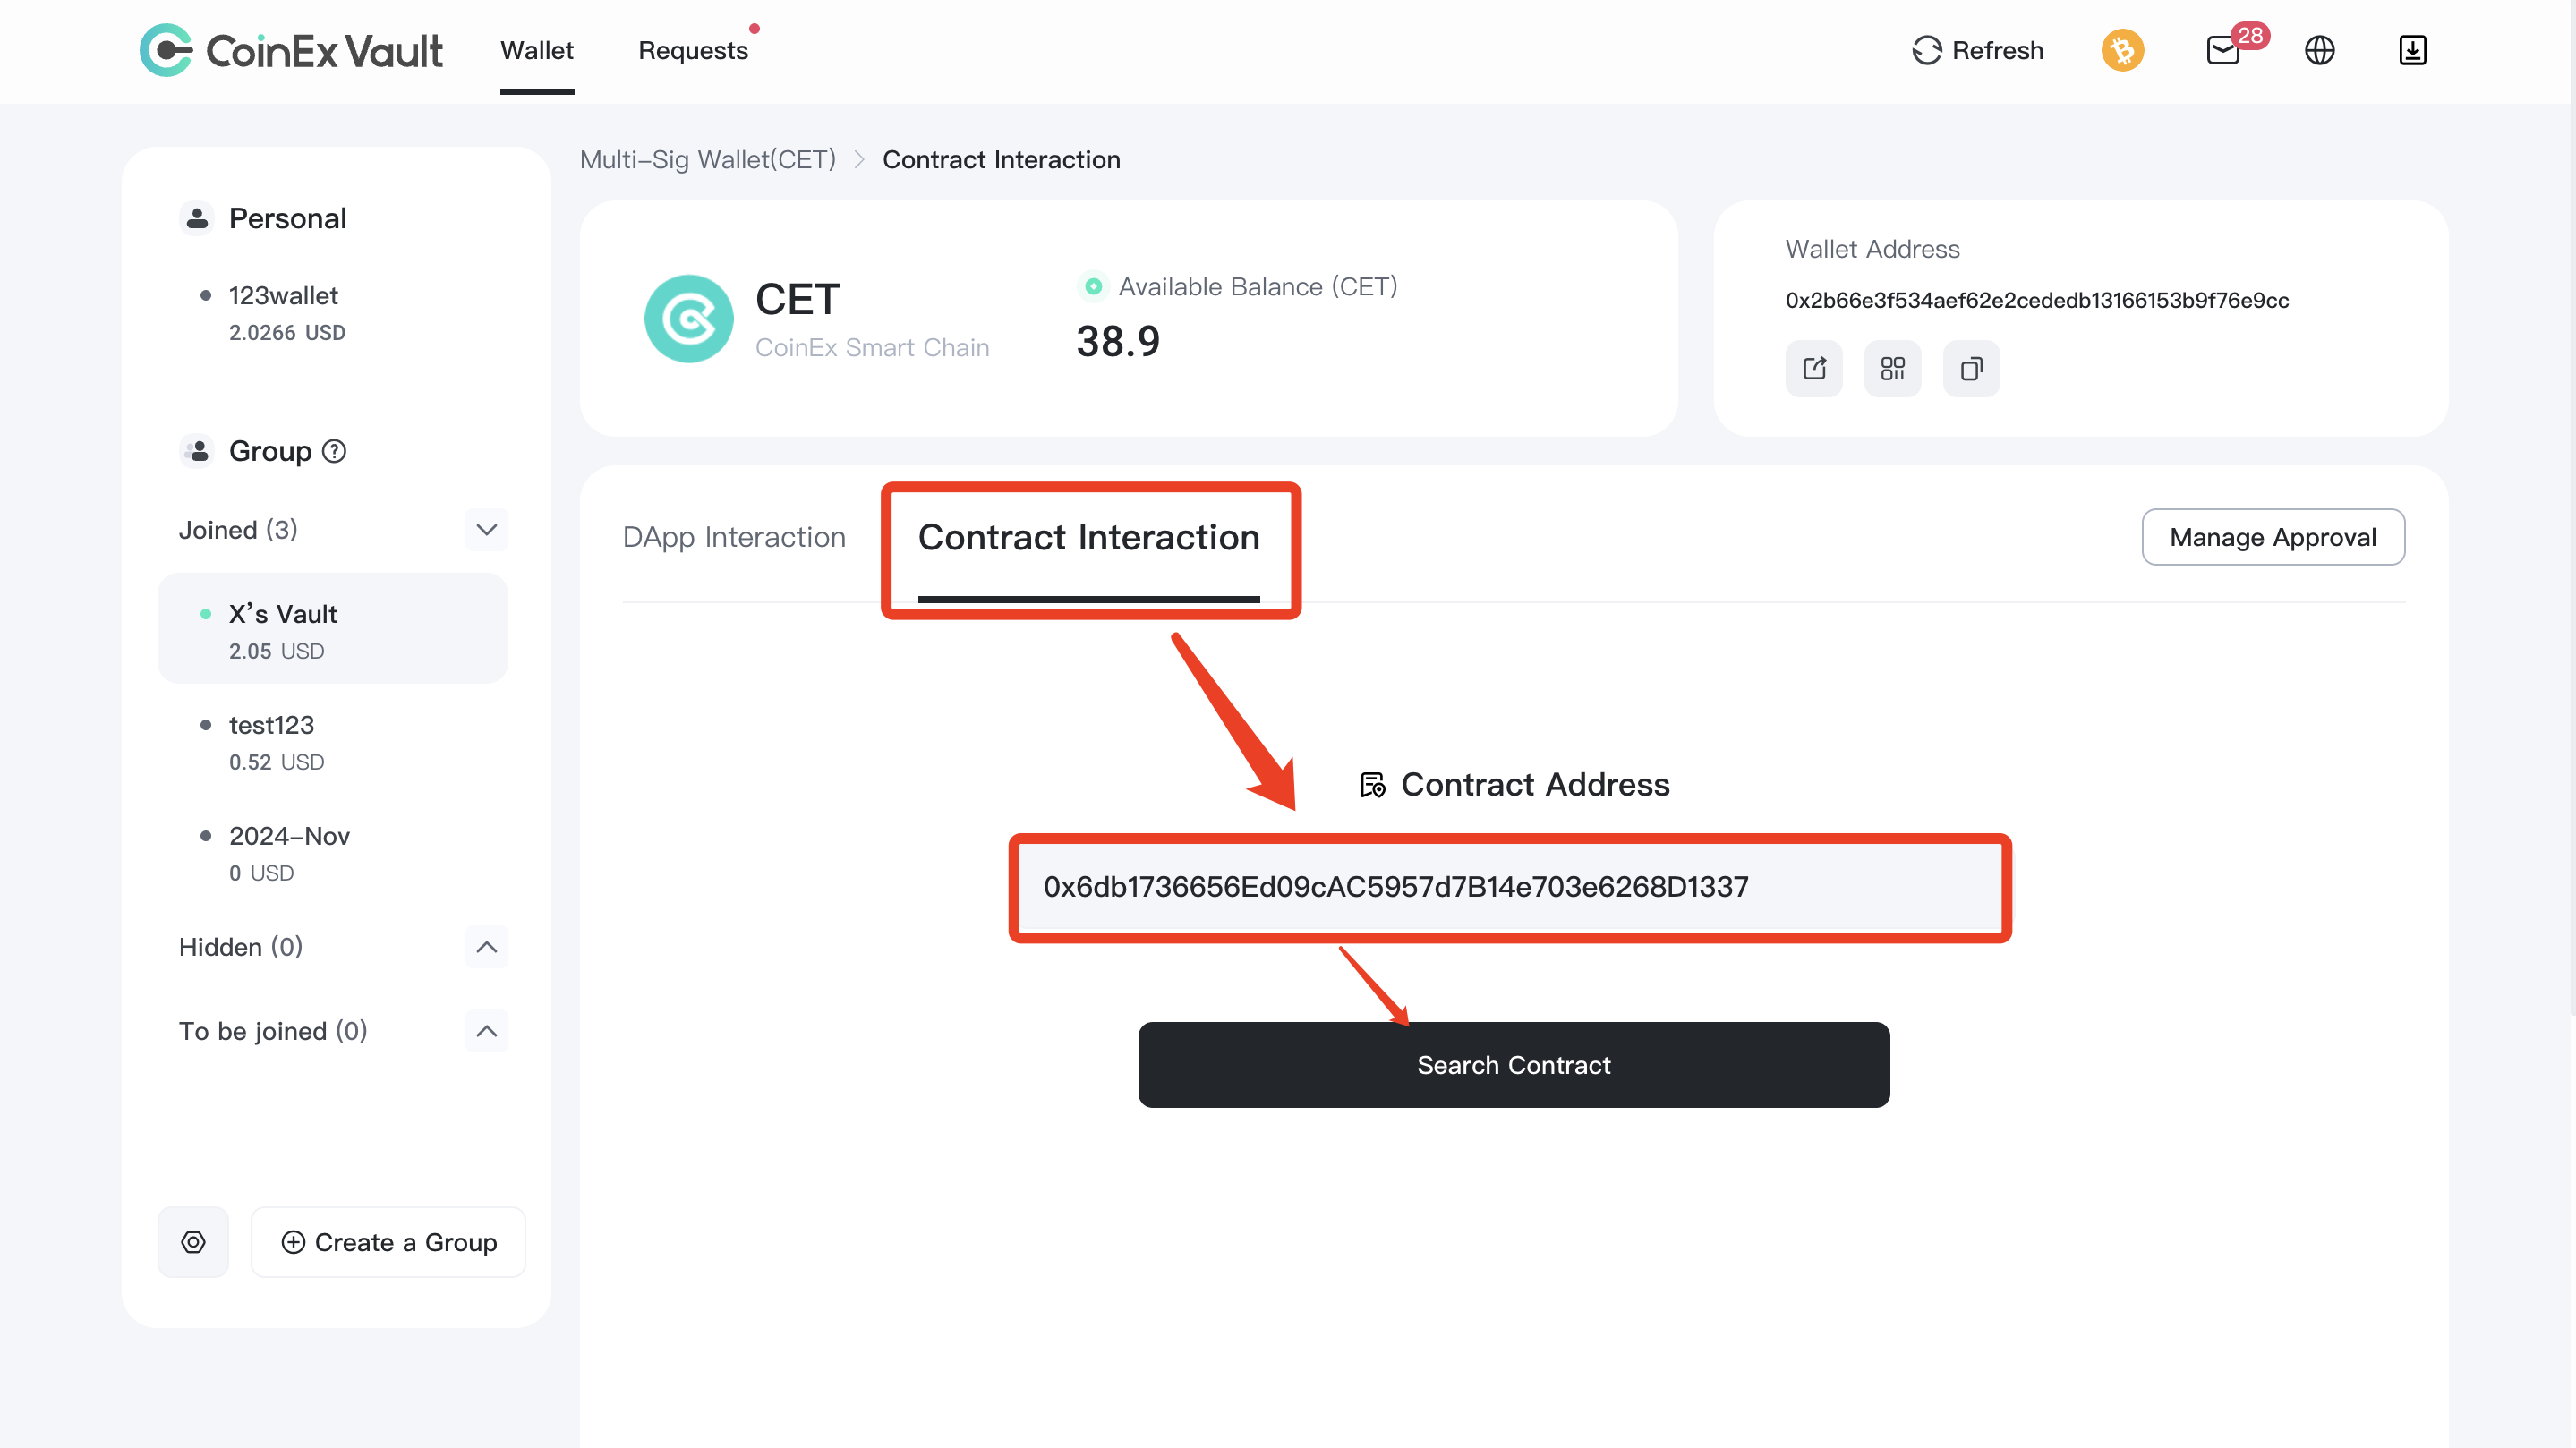The height and width of the screenshot is (1448, 2576).
Task: Click the Search Contract button
Action: [1514, 1065]
